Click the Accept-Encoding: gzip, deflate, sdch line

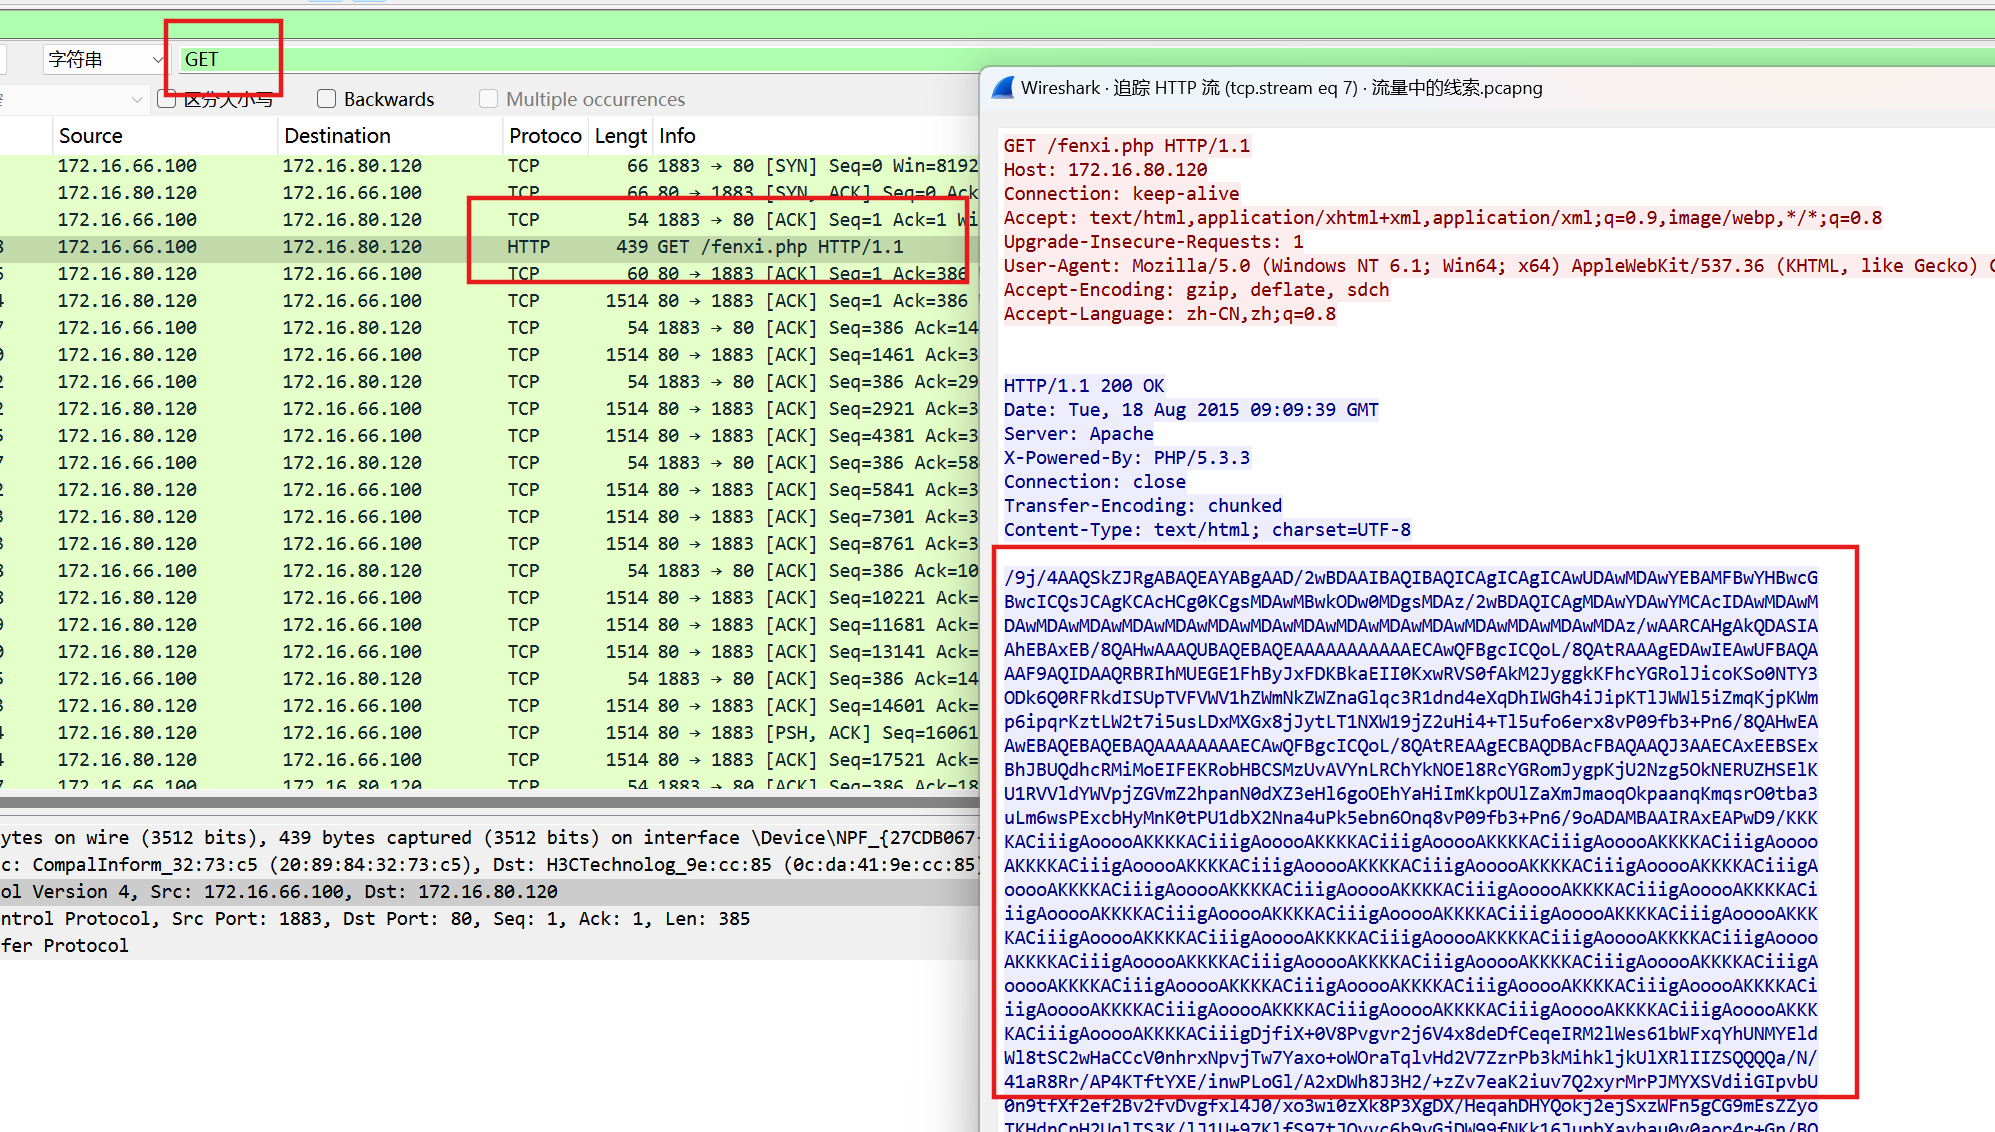1197,290
